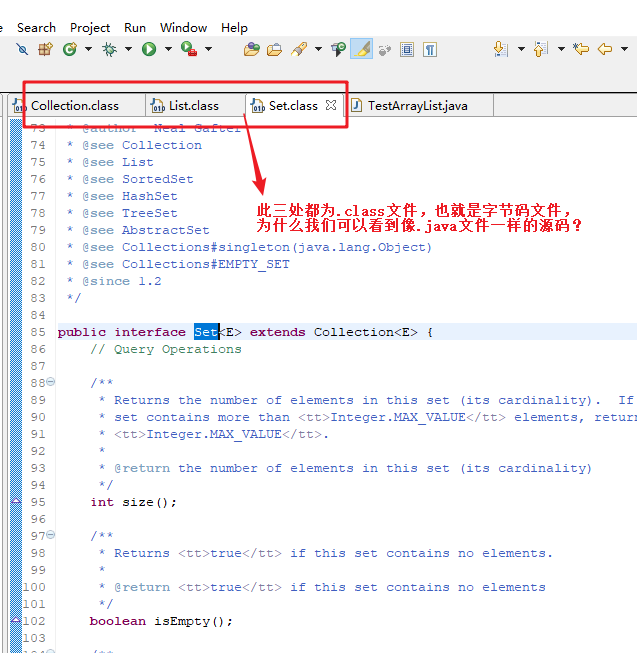Viewport: 637px width, 653px height.
Task: Click override marker beside line 102
Action: [x=16, y=620]
